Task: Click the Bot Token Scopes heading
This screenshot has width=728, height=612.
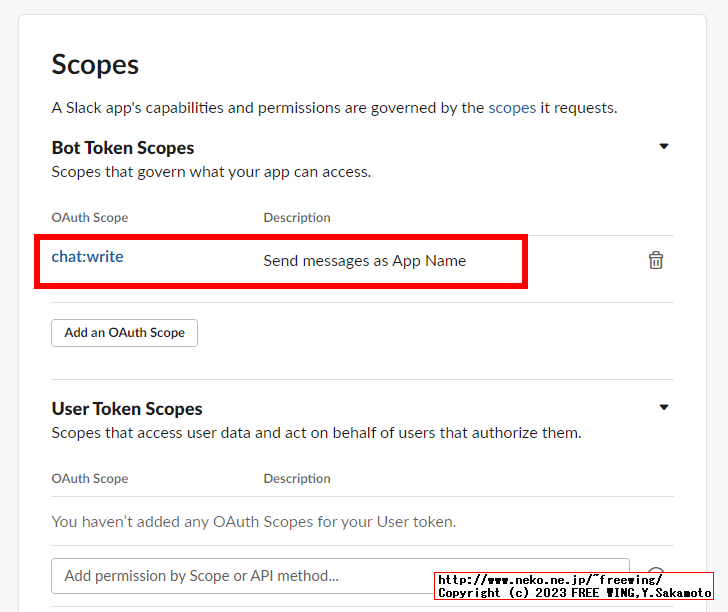Action: (x=123, y=148)
